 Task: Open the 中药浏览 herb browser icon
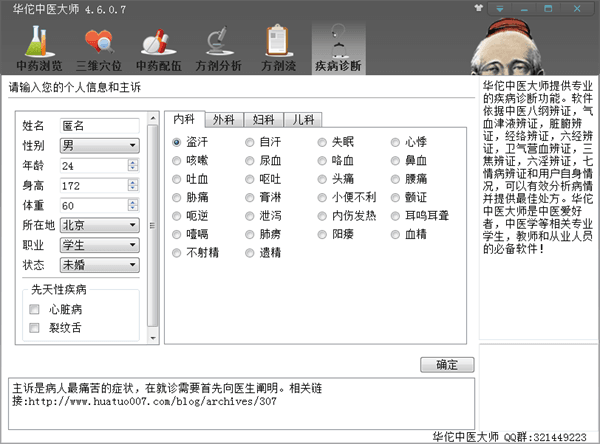pos(37,44)
